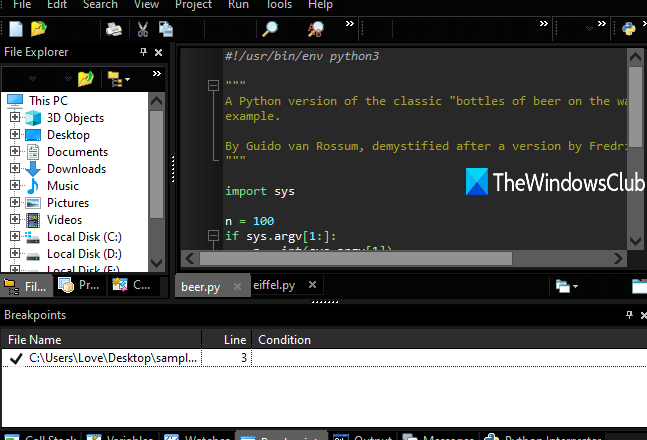This screenshot has width=647, height=440.
Task: Expand the Local Disk (C:) node
Action: (15, 236)
